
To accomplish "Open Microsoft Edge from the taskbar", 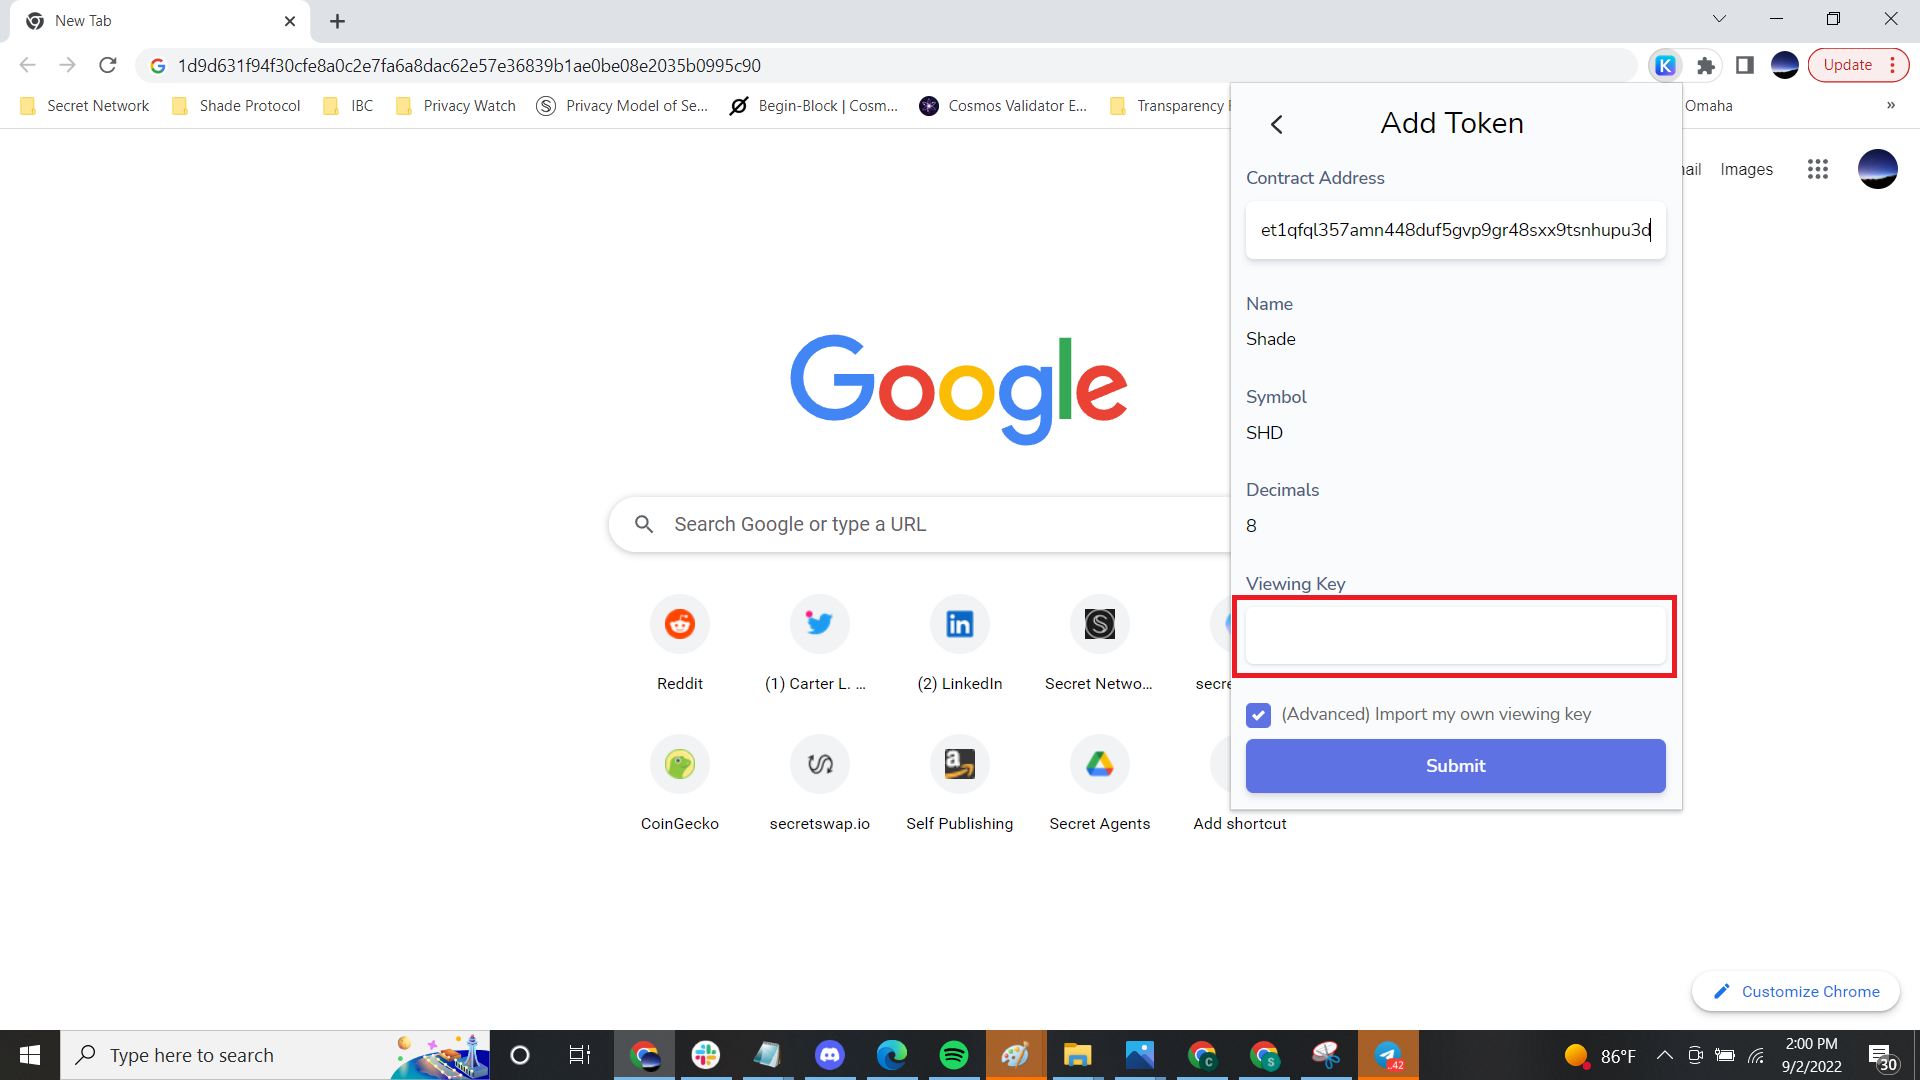I will click(892, 1055).
